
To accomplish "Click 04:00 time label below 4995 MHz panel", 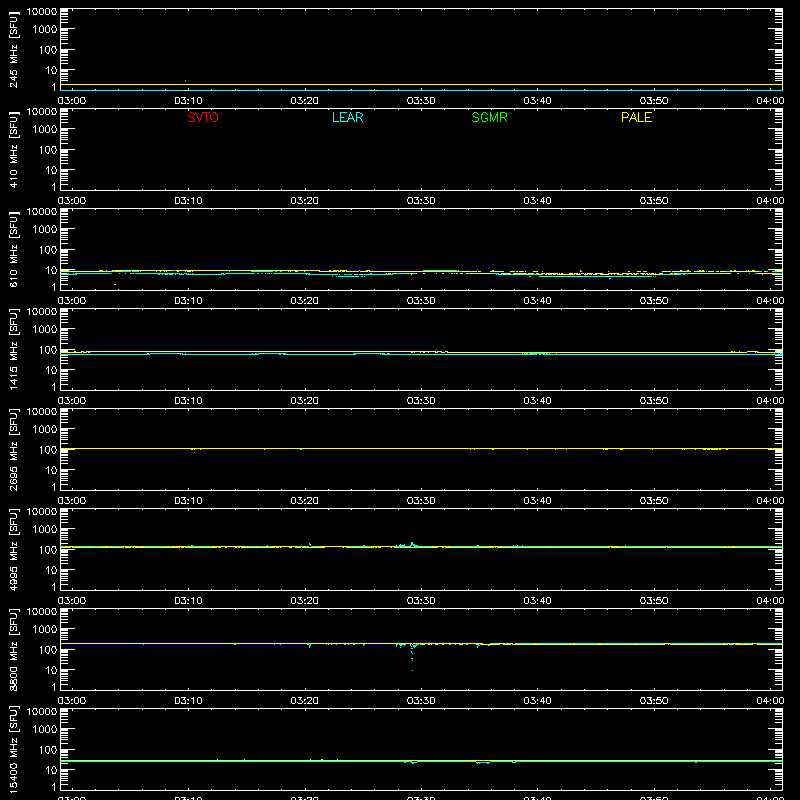I will click(770, 601).
